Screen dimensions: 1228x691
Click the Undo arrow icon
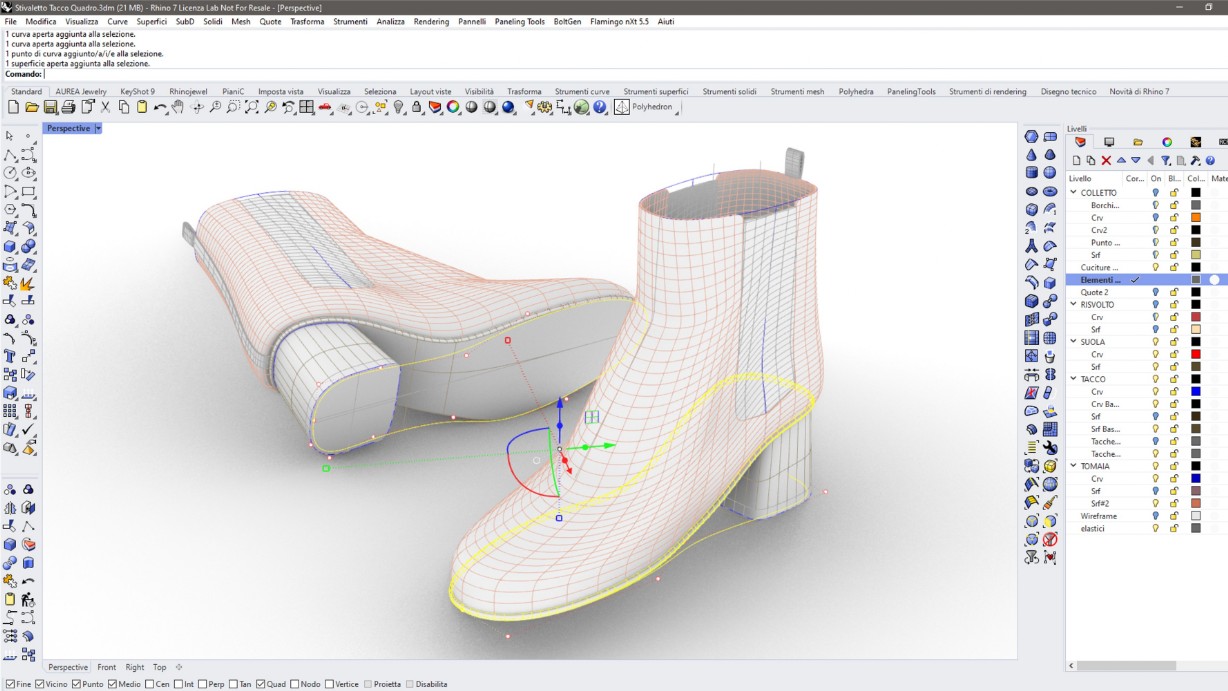coord(160,107)
